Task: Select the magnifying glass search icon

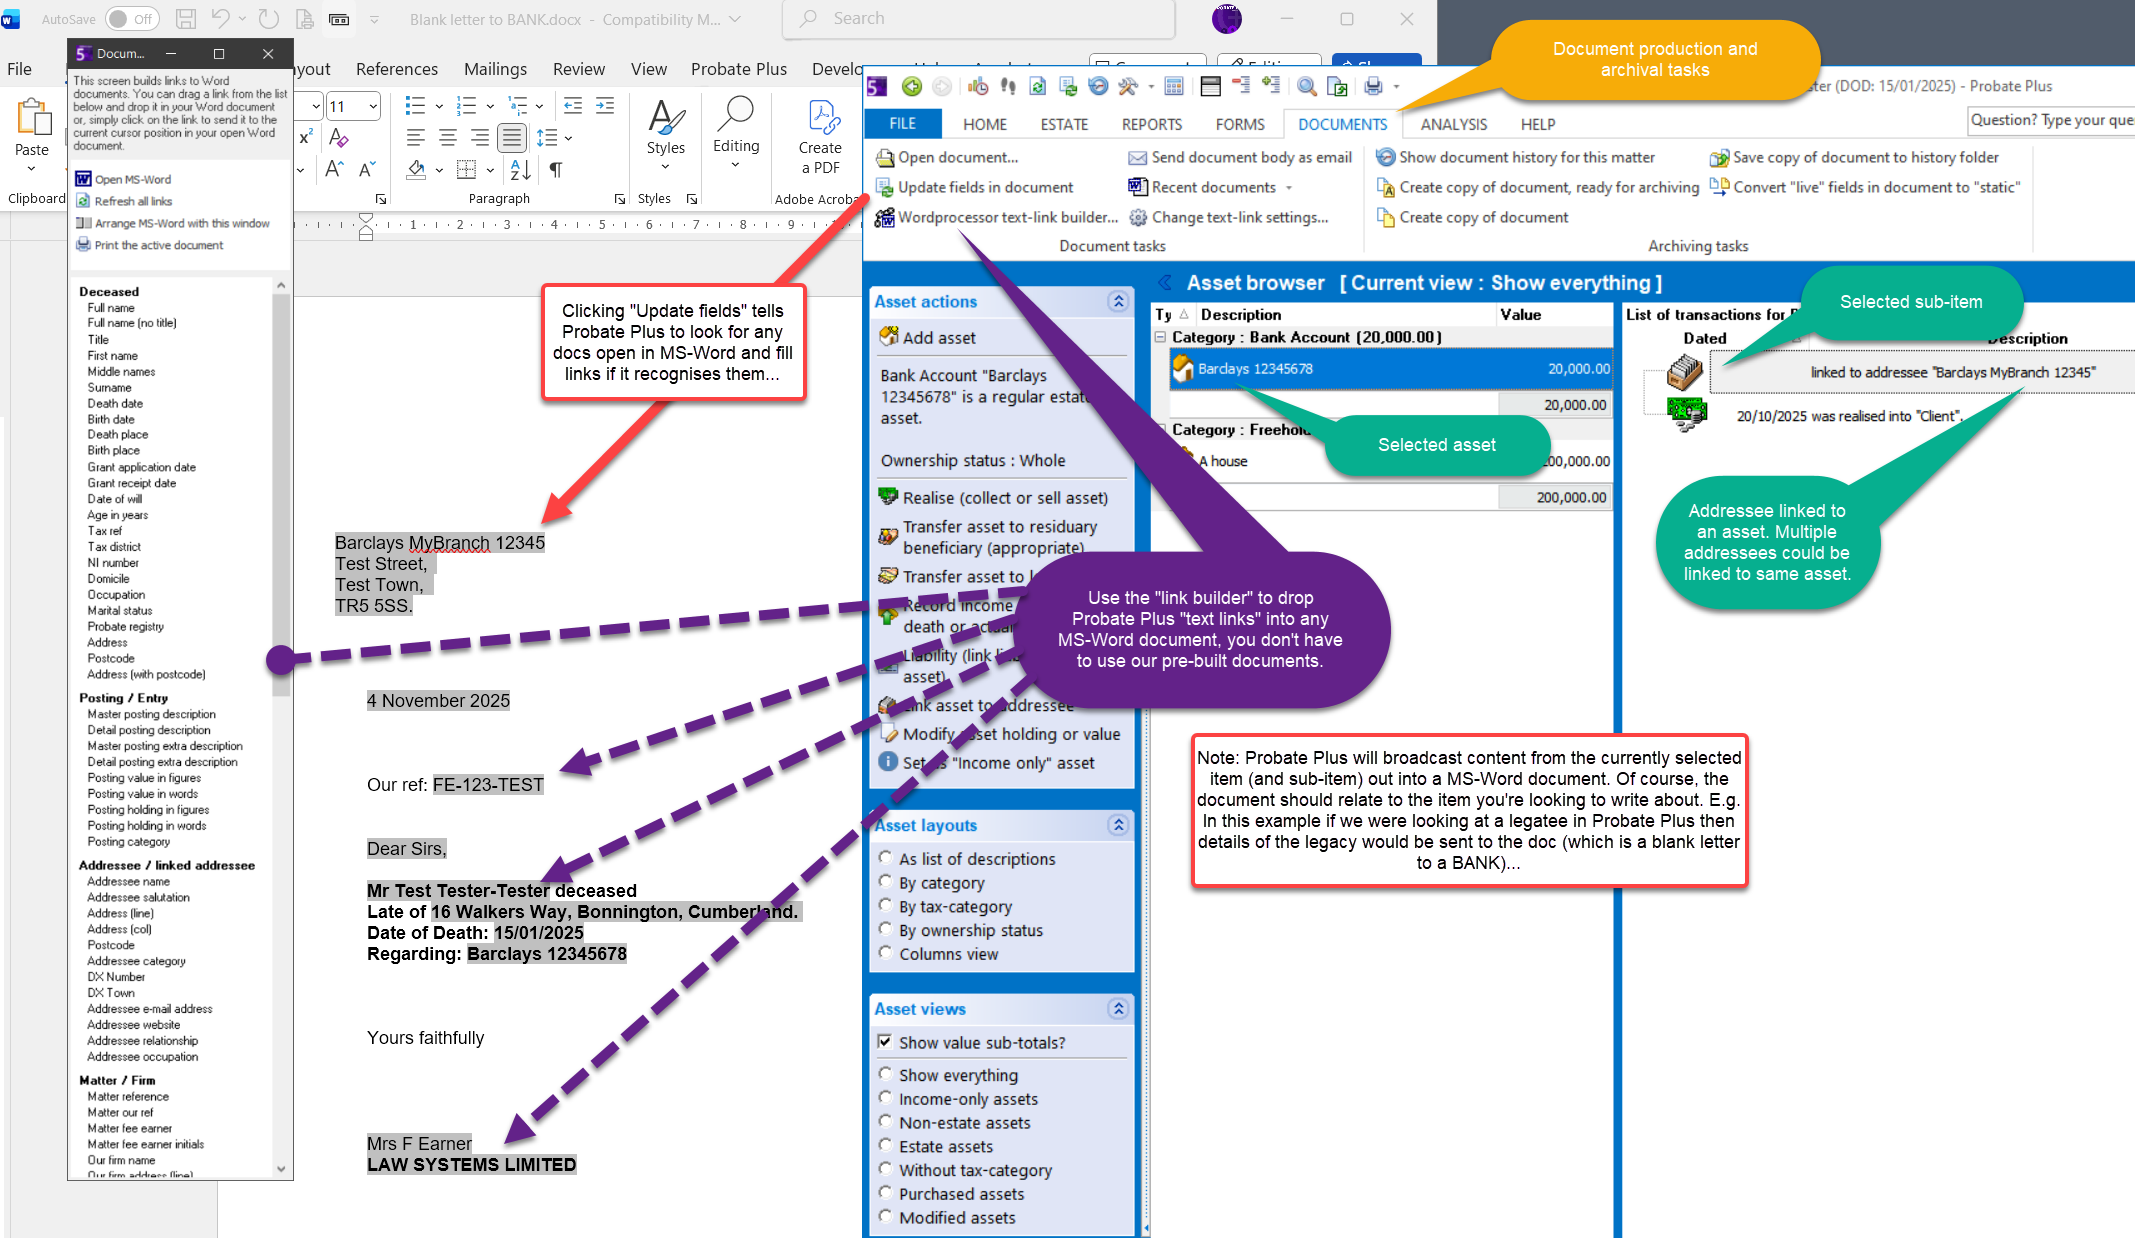Action: coord(1306,86)
